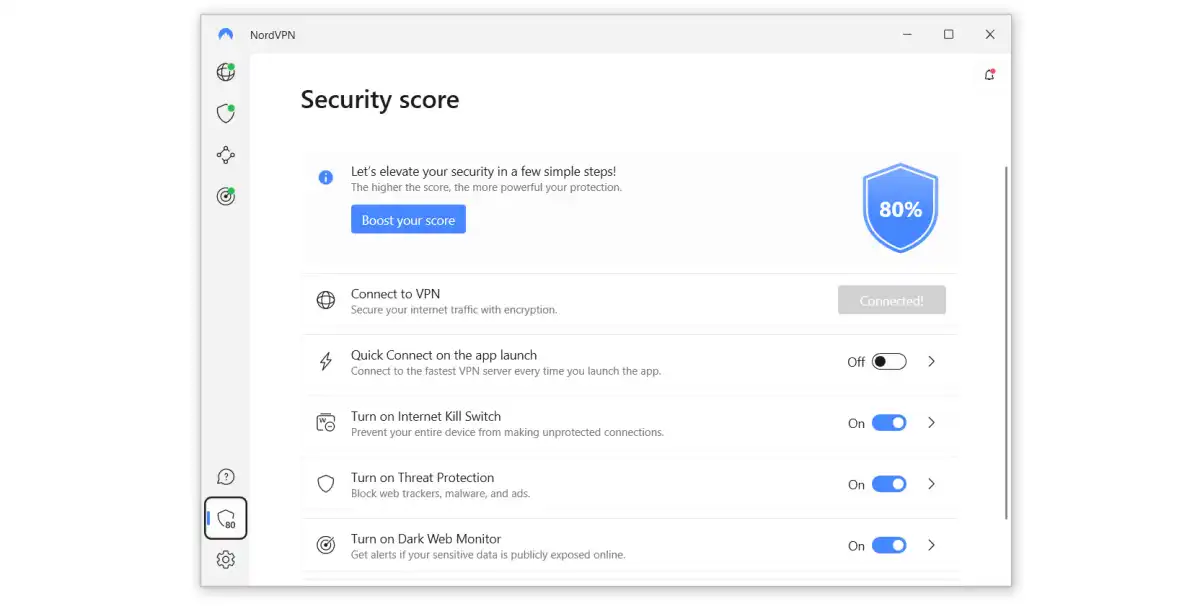This screenshot has height=606, width=1200.
Task: Expand Quick Connect settings chevron
Action: click(x=931, y=362)
